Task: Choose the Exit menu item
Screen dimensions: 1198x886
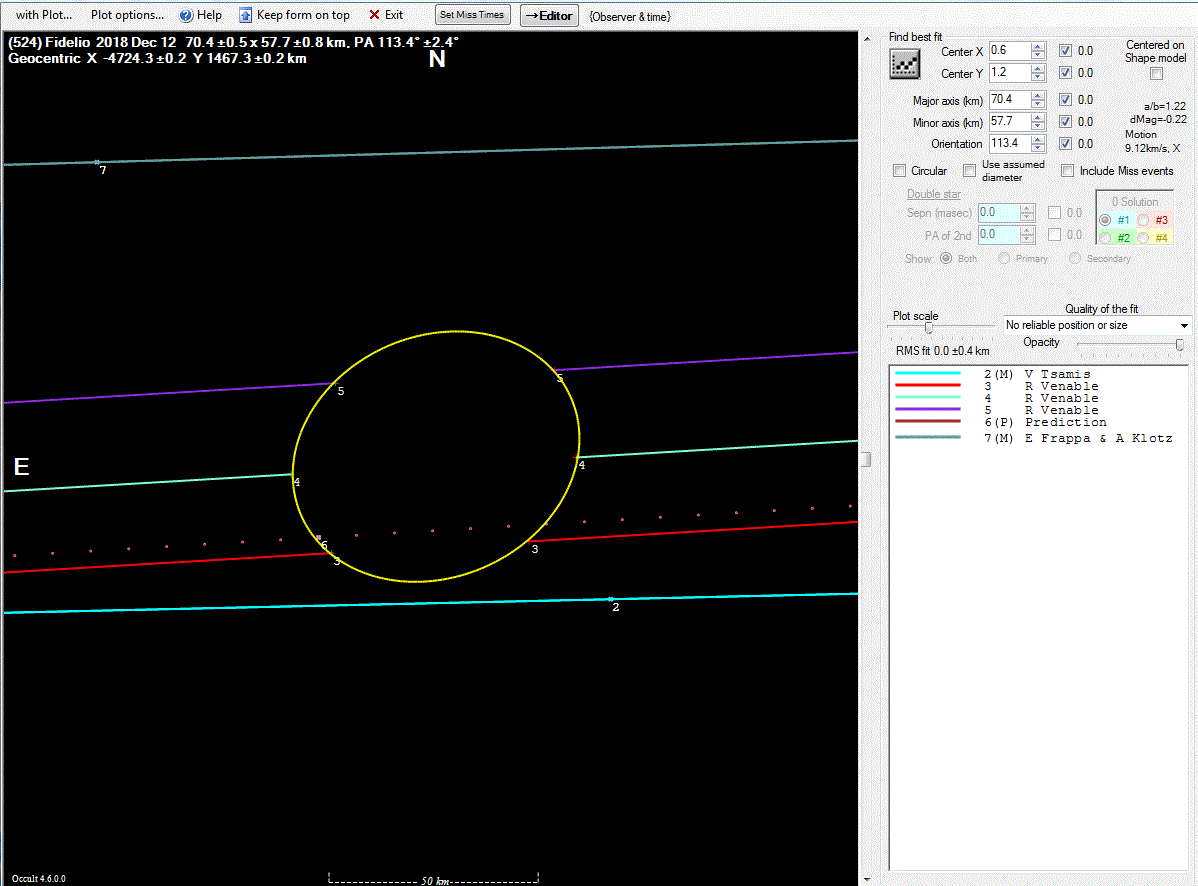Action: pyautogui.click(x=386, y=15)
